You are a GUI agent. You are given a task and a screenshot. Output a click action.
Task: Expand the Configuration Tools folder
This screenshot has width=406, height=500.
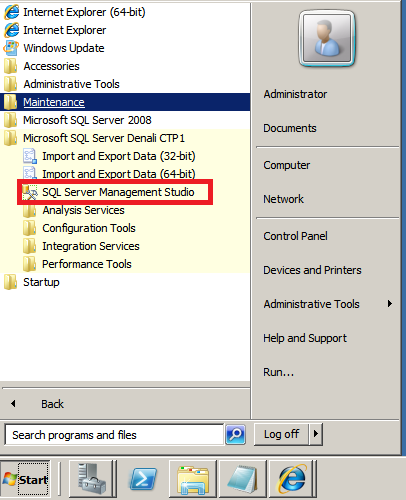coord(89,228)
